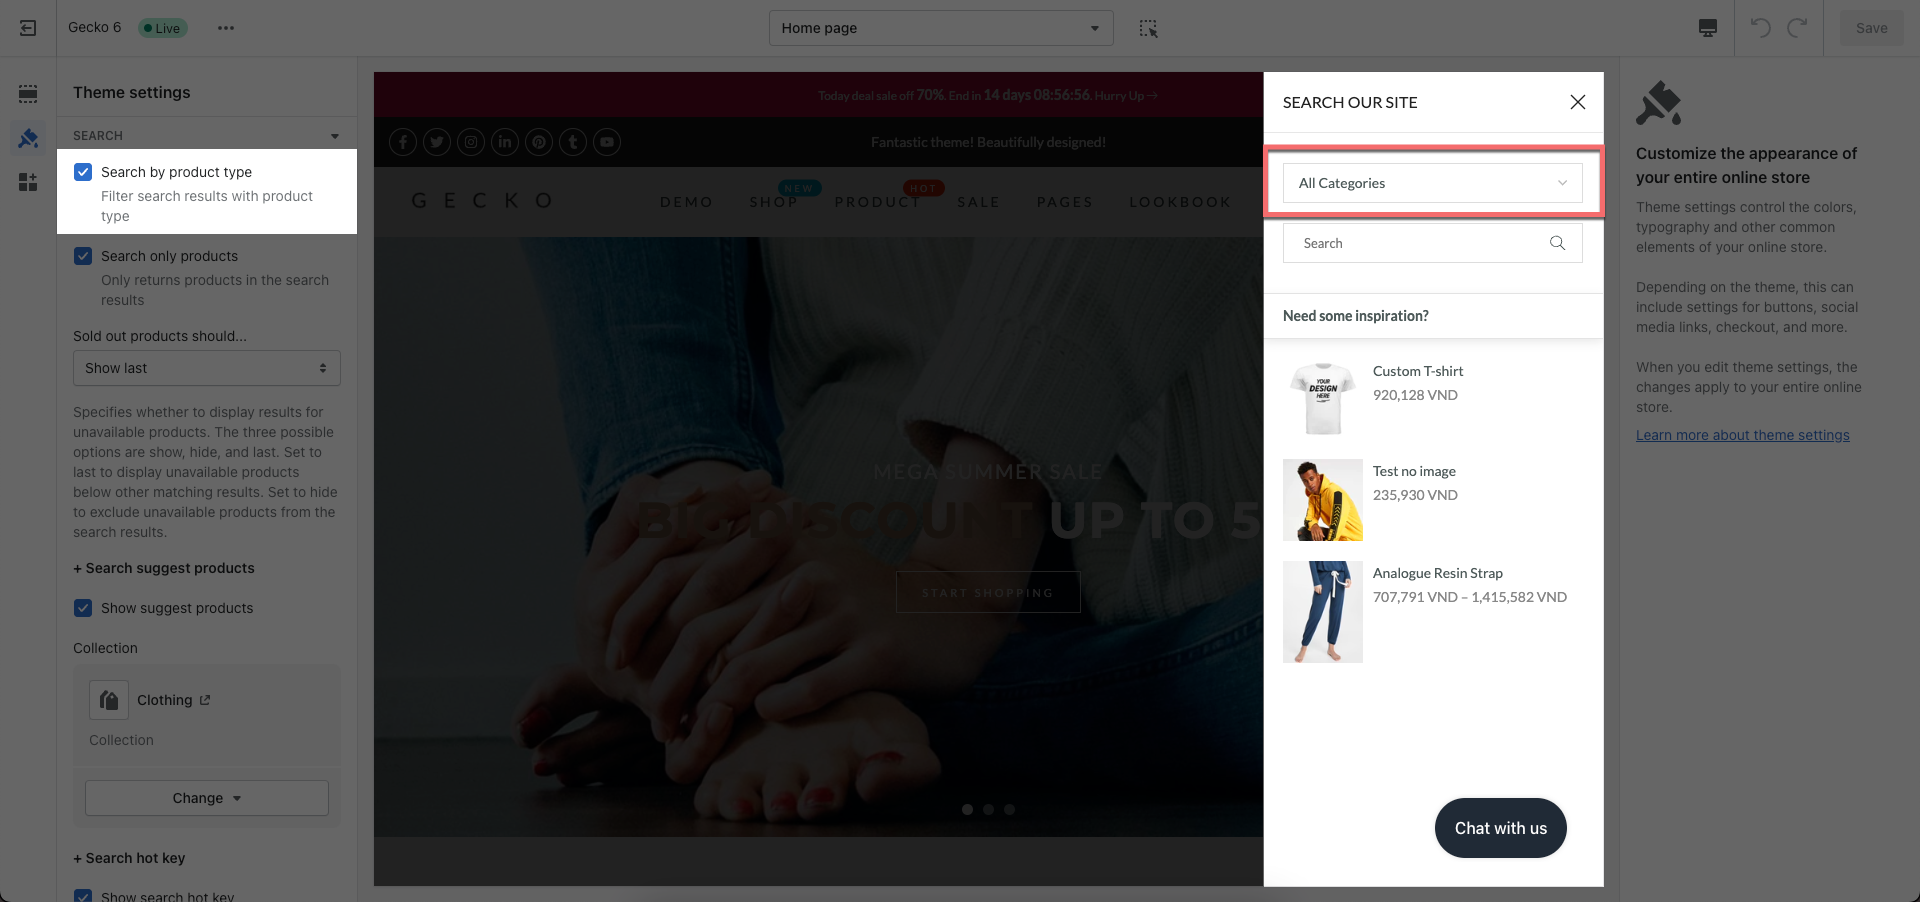Open the Sold out products Show last select
Screen dimensions: 1920x902
click(207, 368)
